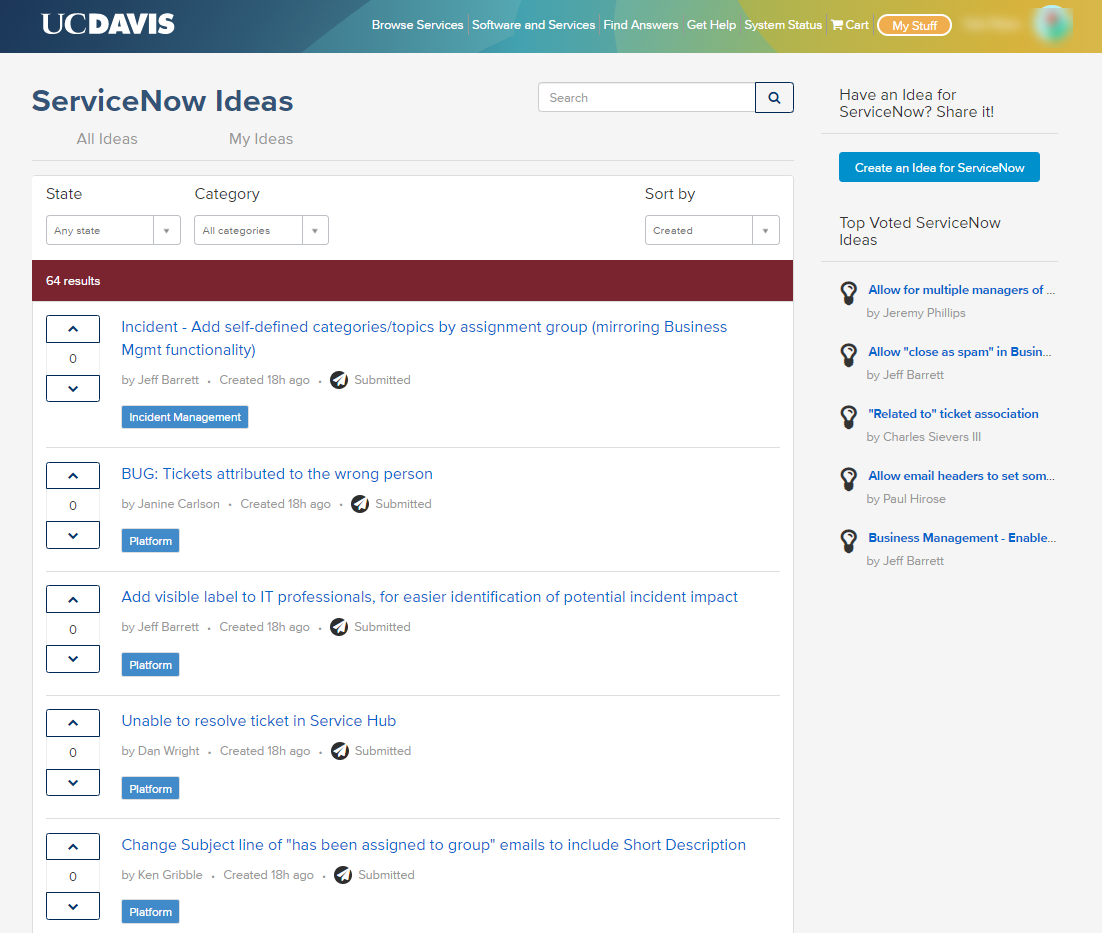The image size is (1102, 933).
Task: Click the Submitted icon on Dan Wright's idea
Action: click(x=338, y=751)
